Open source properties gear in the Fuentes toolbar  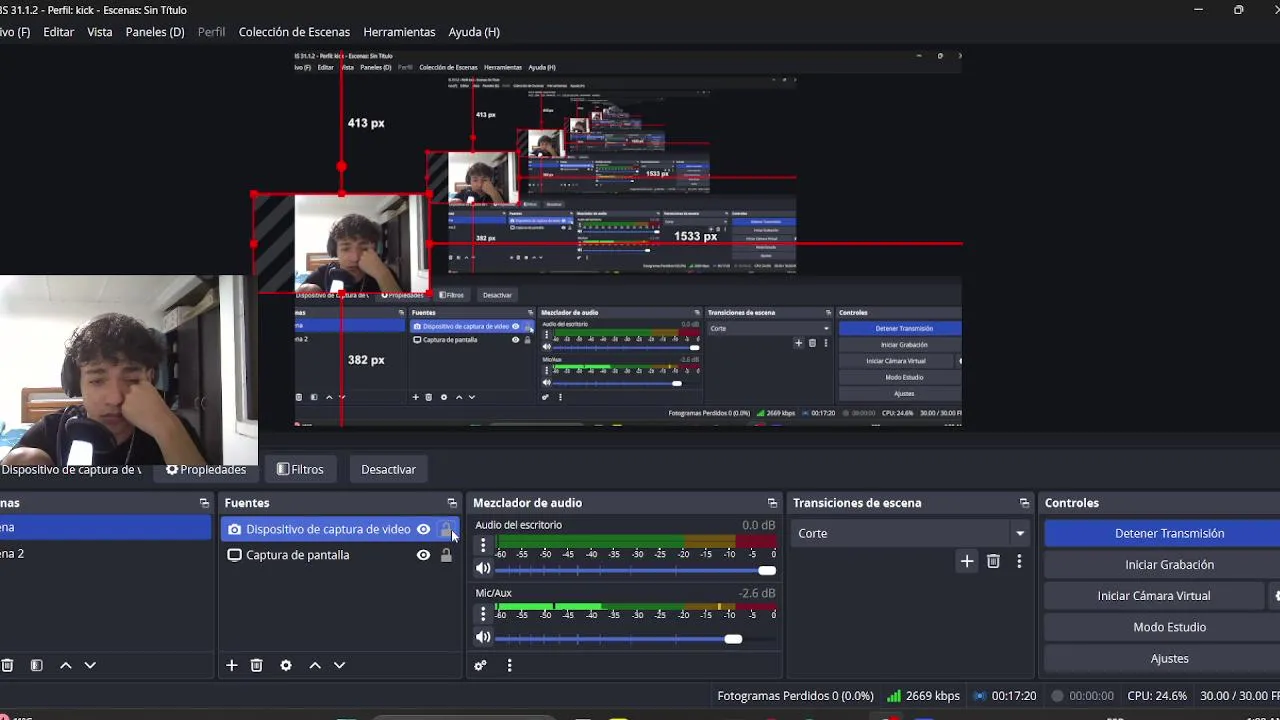[x=286, y=665]
